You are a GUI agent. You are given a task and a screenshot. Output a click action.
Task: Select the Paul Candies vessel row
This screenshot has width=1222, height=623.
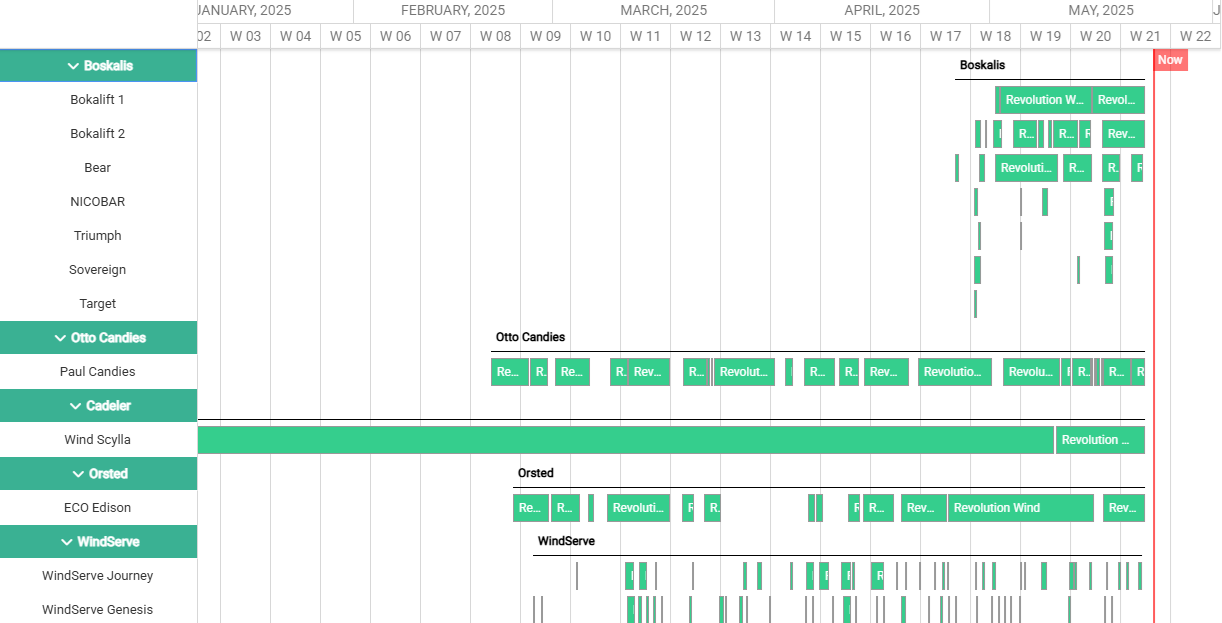click(98, 372)
